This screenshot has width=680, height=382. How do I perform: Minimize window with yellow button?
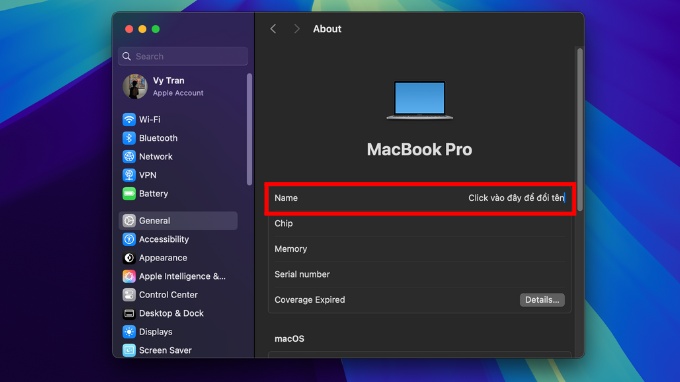(x=142, y=29)
